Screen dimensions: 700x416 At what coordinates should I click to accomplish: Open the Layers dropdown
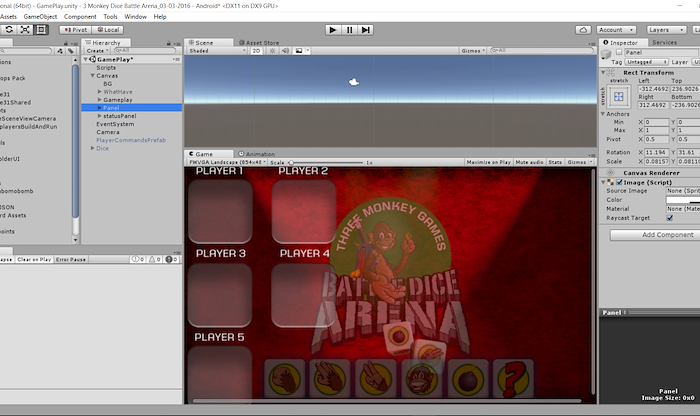[667, 30]
